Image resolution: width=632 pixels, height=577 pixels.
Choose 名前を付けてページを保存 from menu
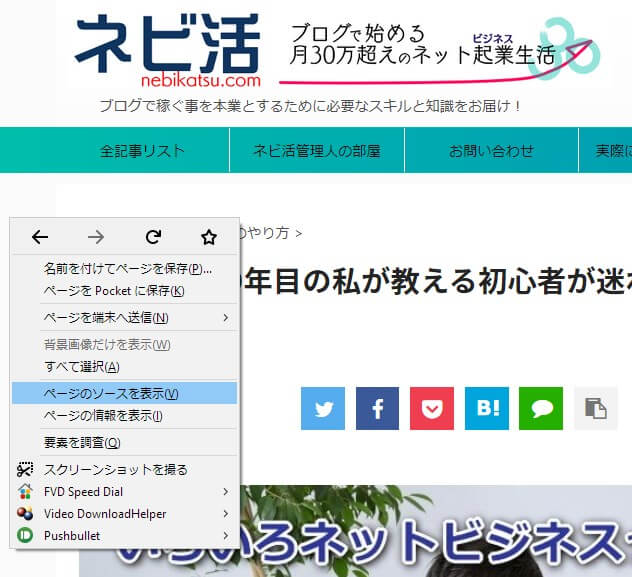point(125,269)
